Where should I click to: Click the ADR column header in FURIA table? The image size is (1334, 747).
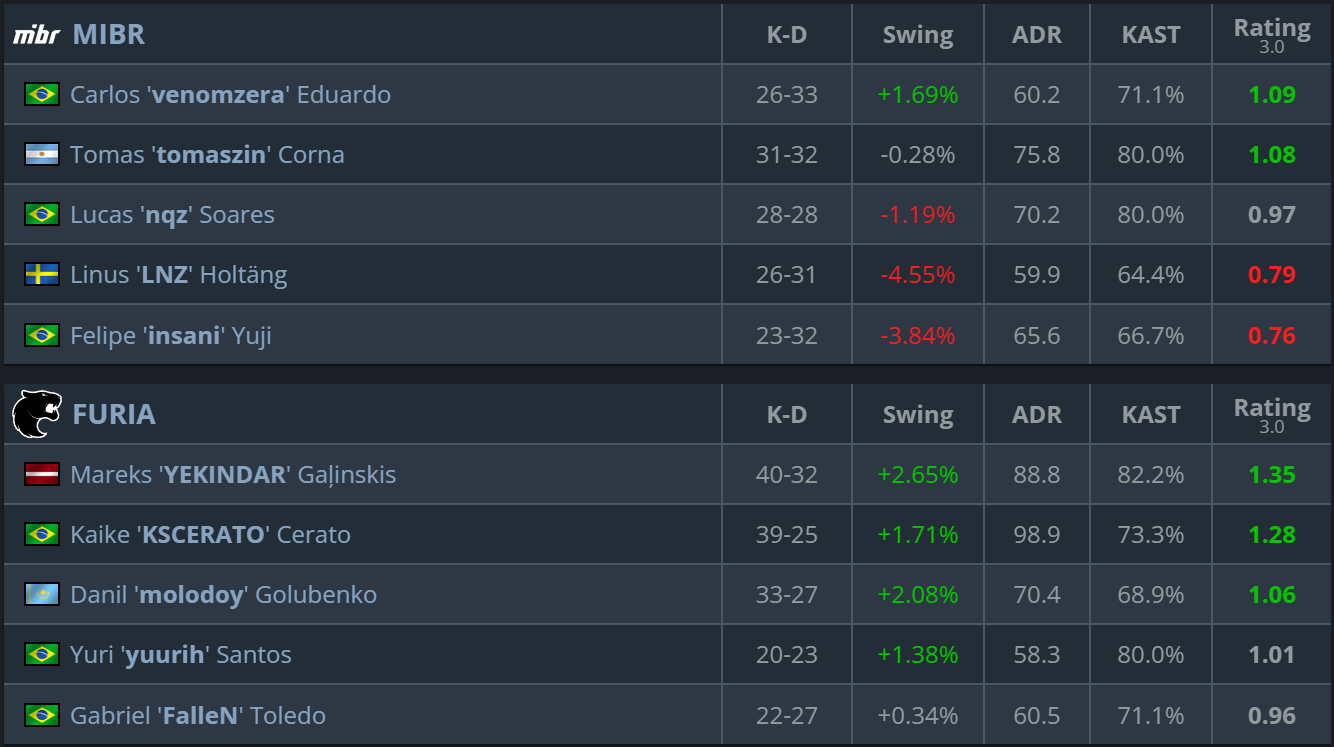(x=1037, y=414)
